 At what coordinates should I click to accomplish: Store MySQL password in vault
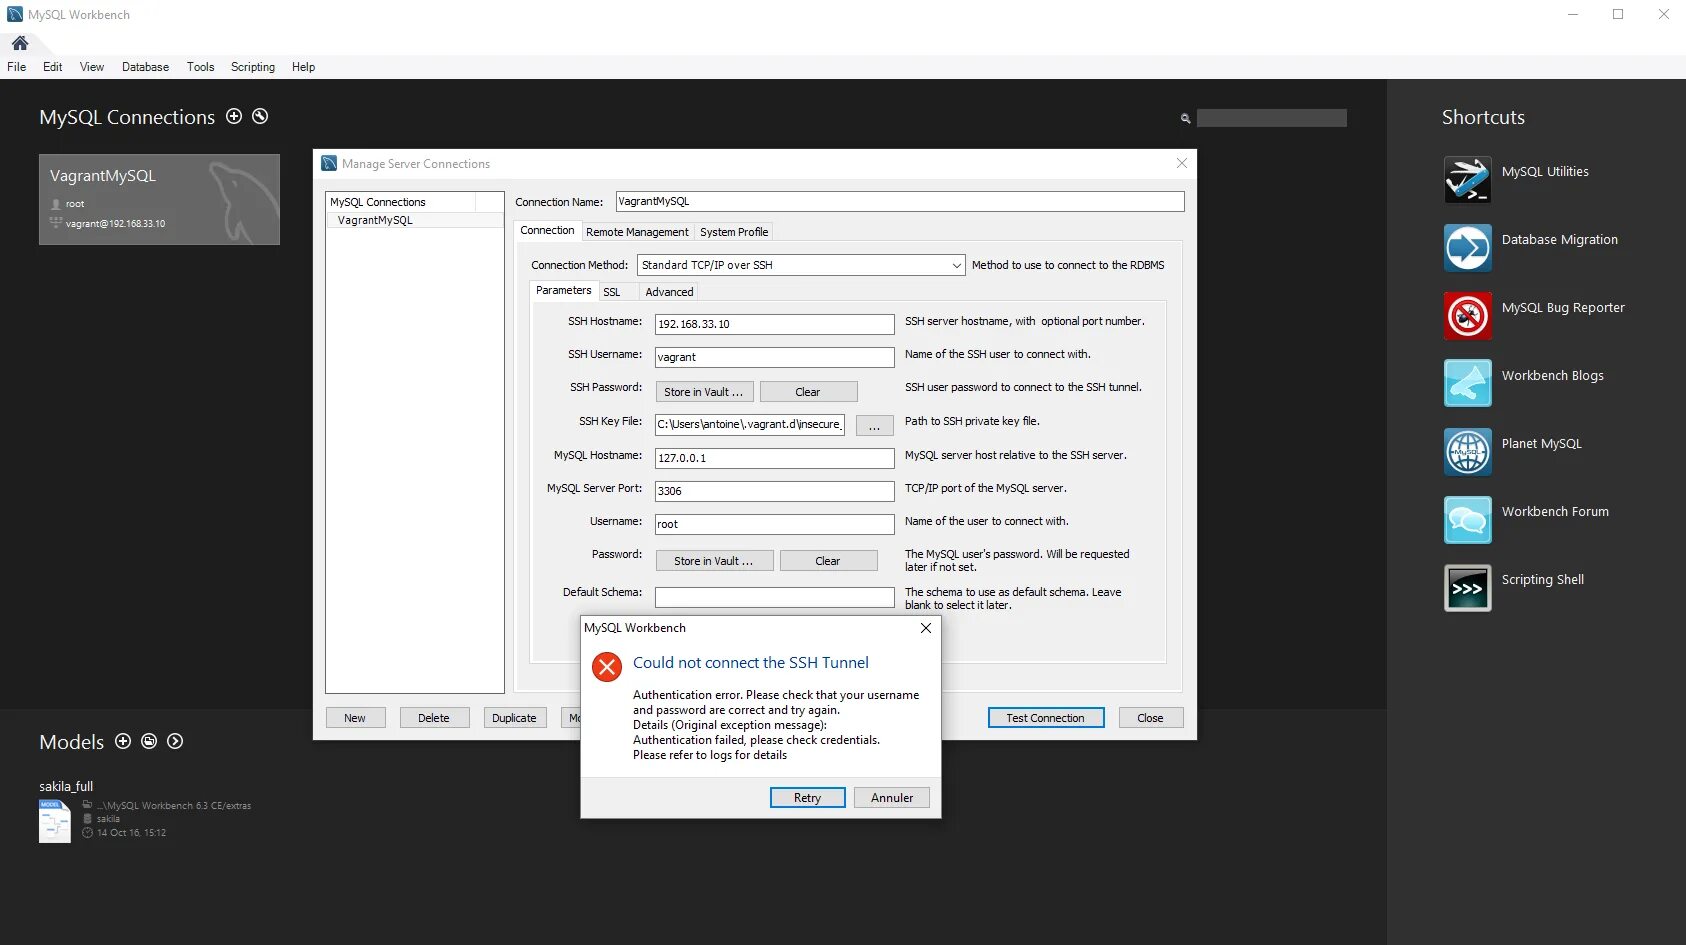point(714,561)
